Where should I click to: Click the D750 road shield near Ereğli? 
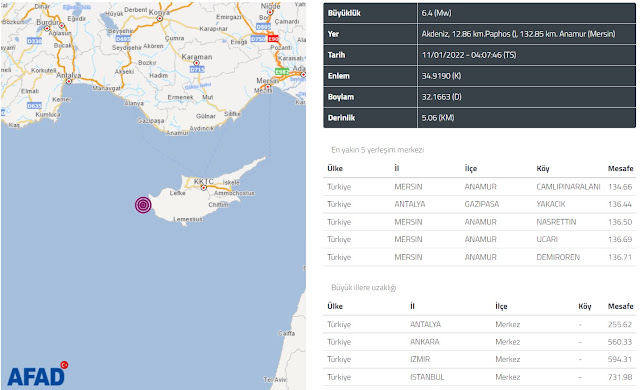[x=259, y=39]
